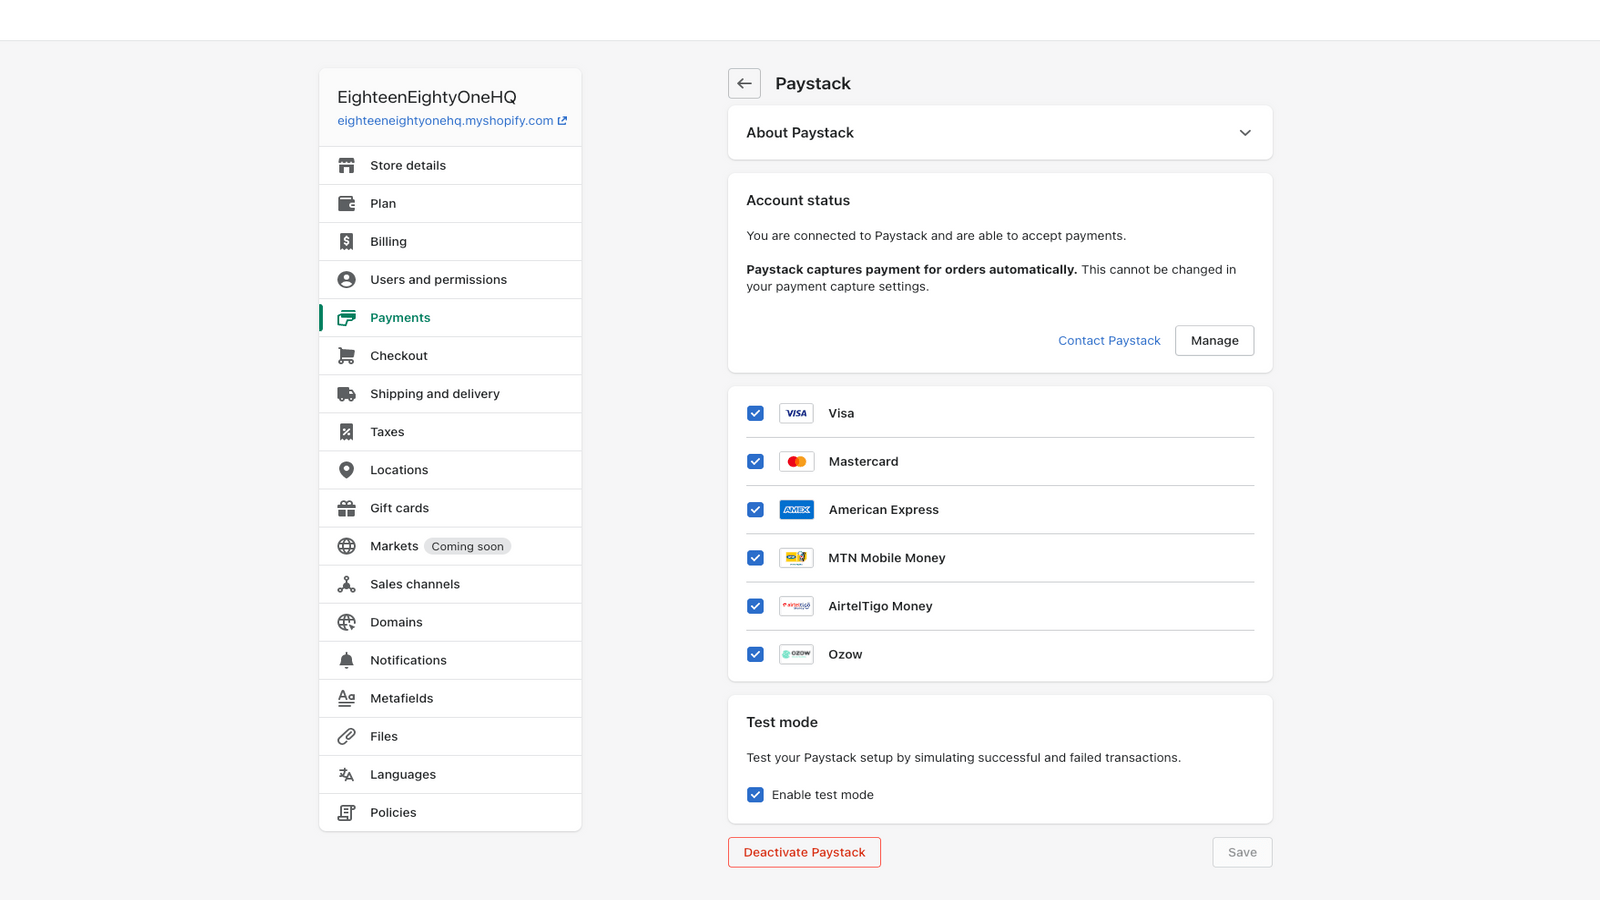
Task: Go to Policies settings
Action: click(450, 812)
